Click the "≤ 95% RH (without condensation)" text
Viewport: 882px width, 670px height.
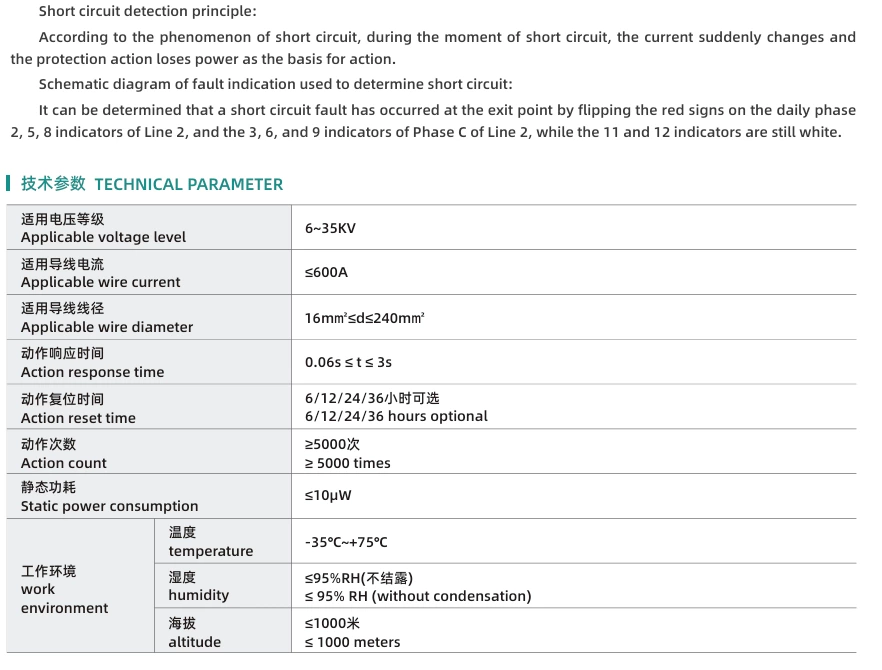[417, 596]
